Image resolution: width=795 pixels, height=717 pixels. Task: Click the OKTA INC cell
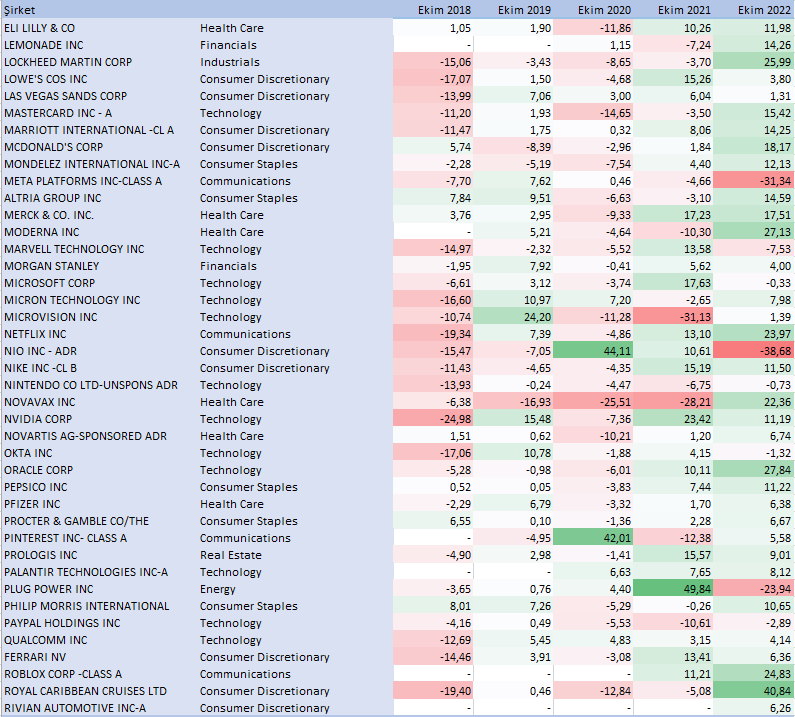[x=28, y=453]
